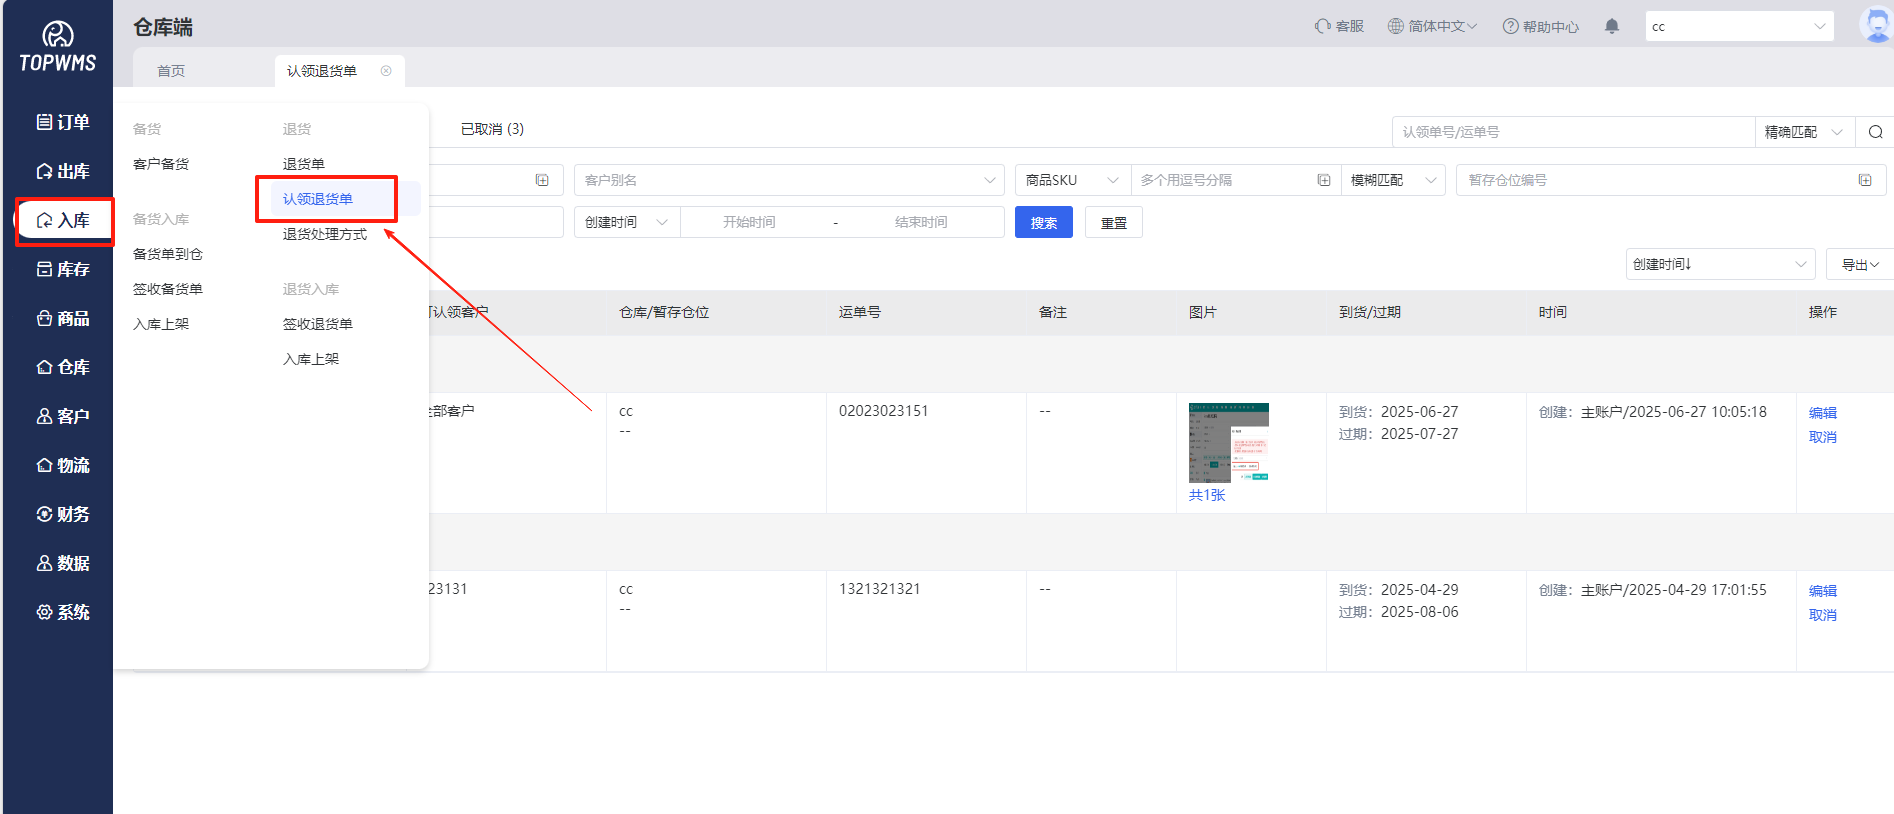
Task: Click batch-input icon in 暂存仓位编号 field
Action: 1865,180
